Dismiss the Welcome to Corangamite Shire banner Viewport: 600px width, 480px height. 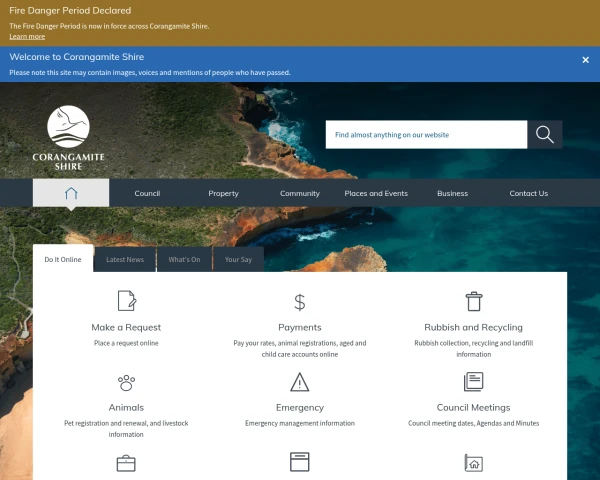(585, 60)
